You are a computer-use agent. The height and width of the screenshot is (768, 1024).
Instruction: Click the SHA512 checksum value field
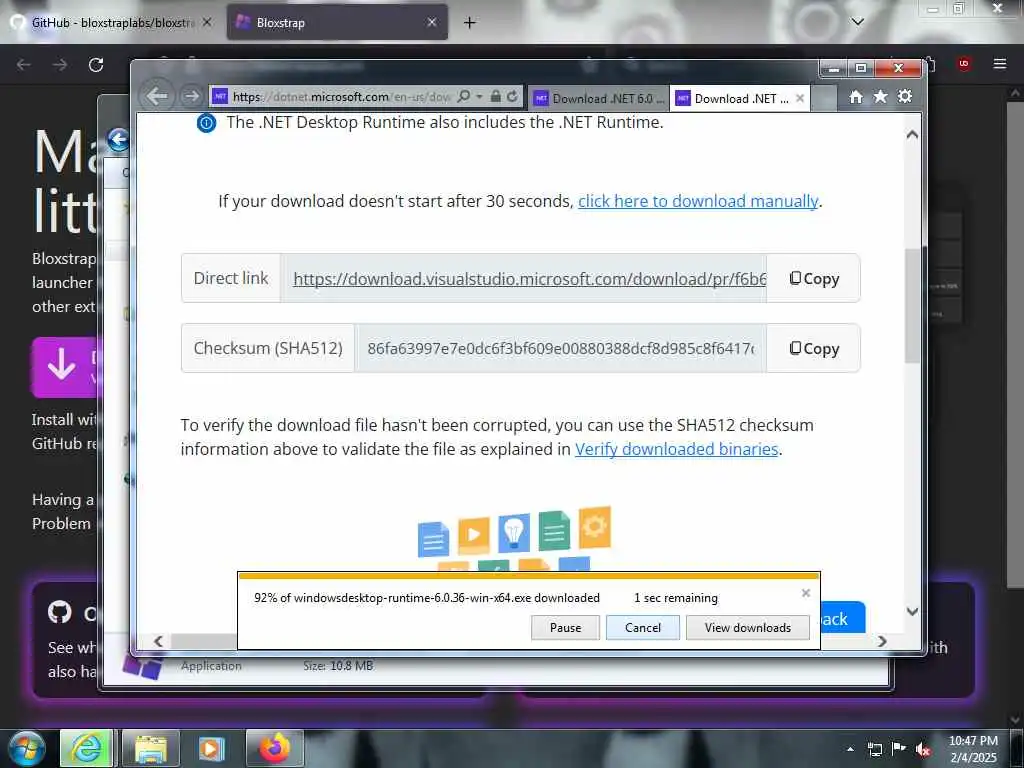tap(560, 349)
